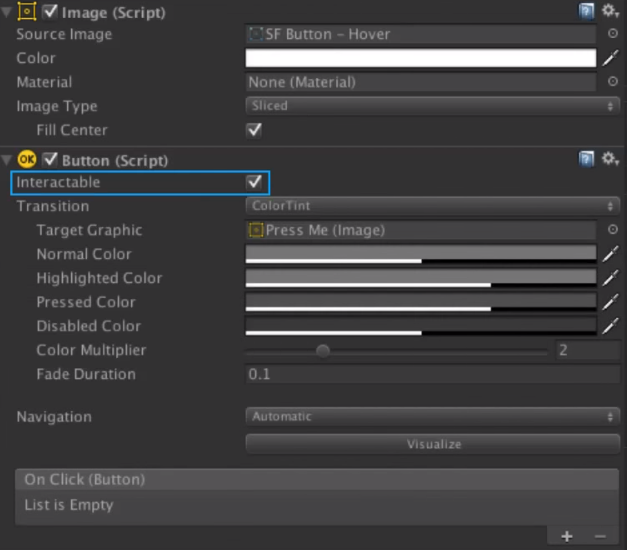Viewport: 627px width, 550px height.
Task: Open help for Button (Script) component
Action: [586, 159]
